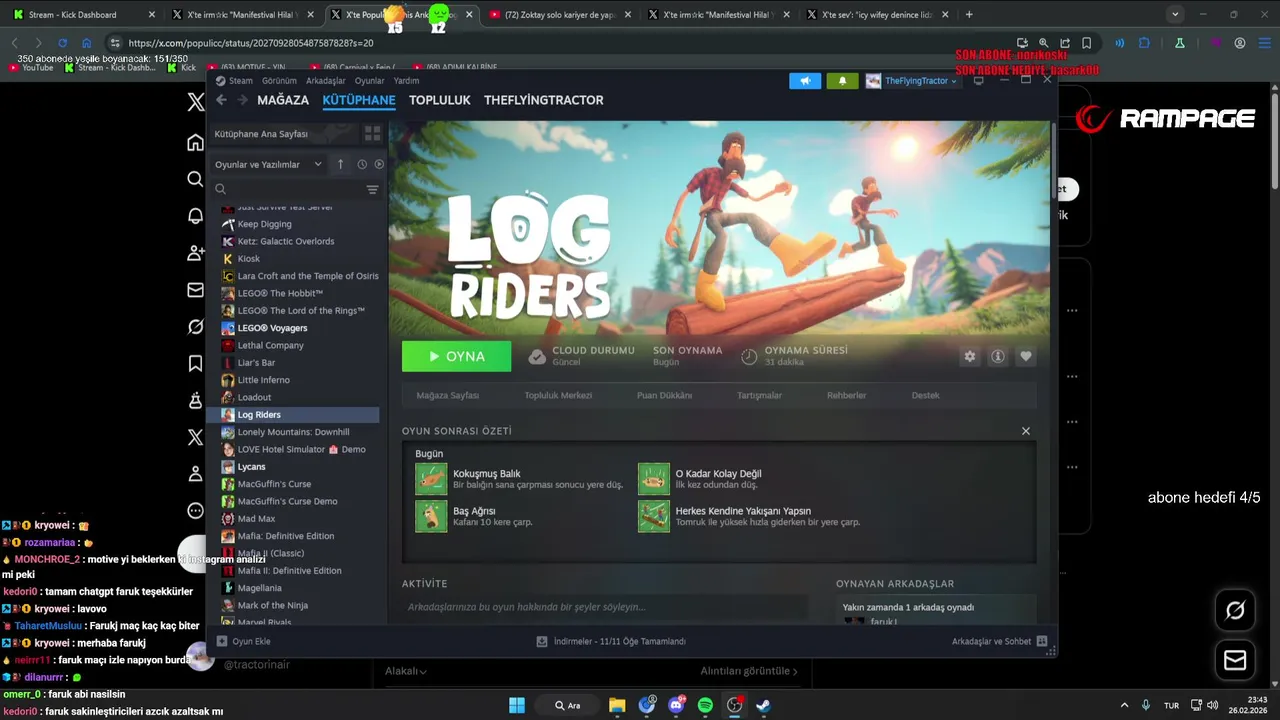Open the Steam announcements megaphone button
This screenshot has width=1280, height=720.
(x=805, y=81)
